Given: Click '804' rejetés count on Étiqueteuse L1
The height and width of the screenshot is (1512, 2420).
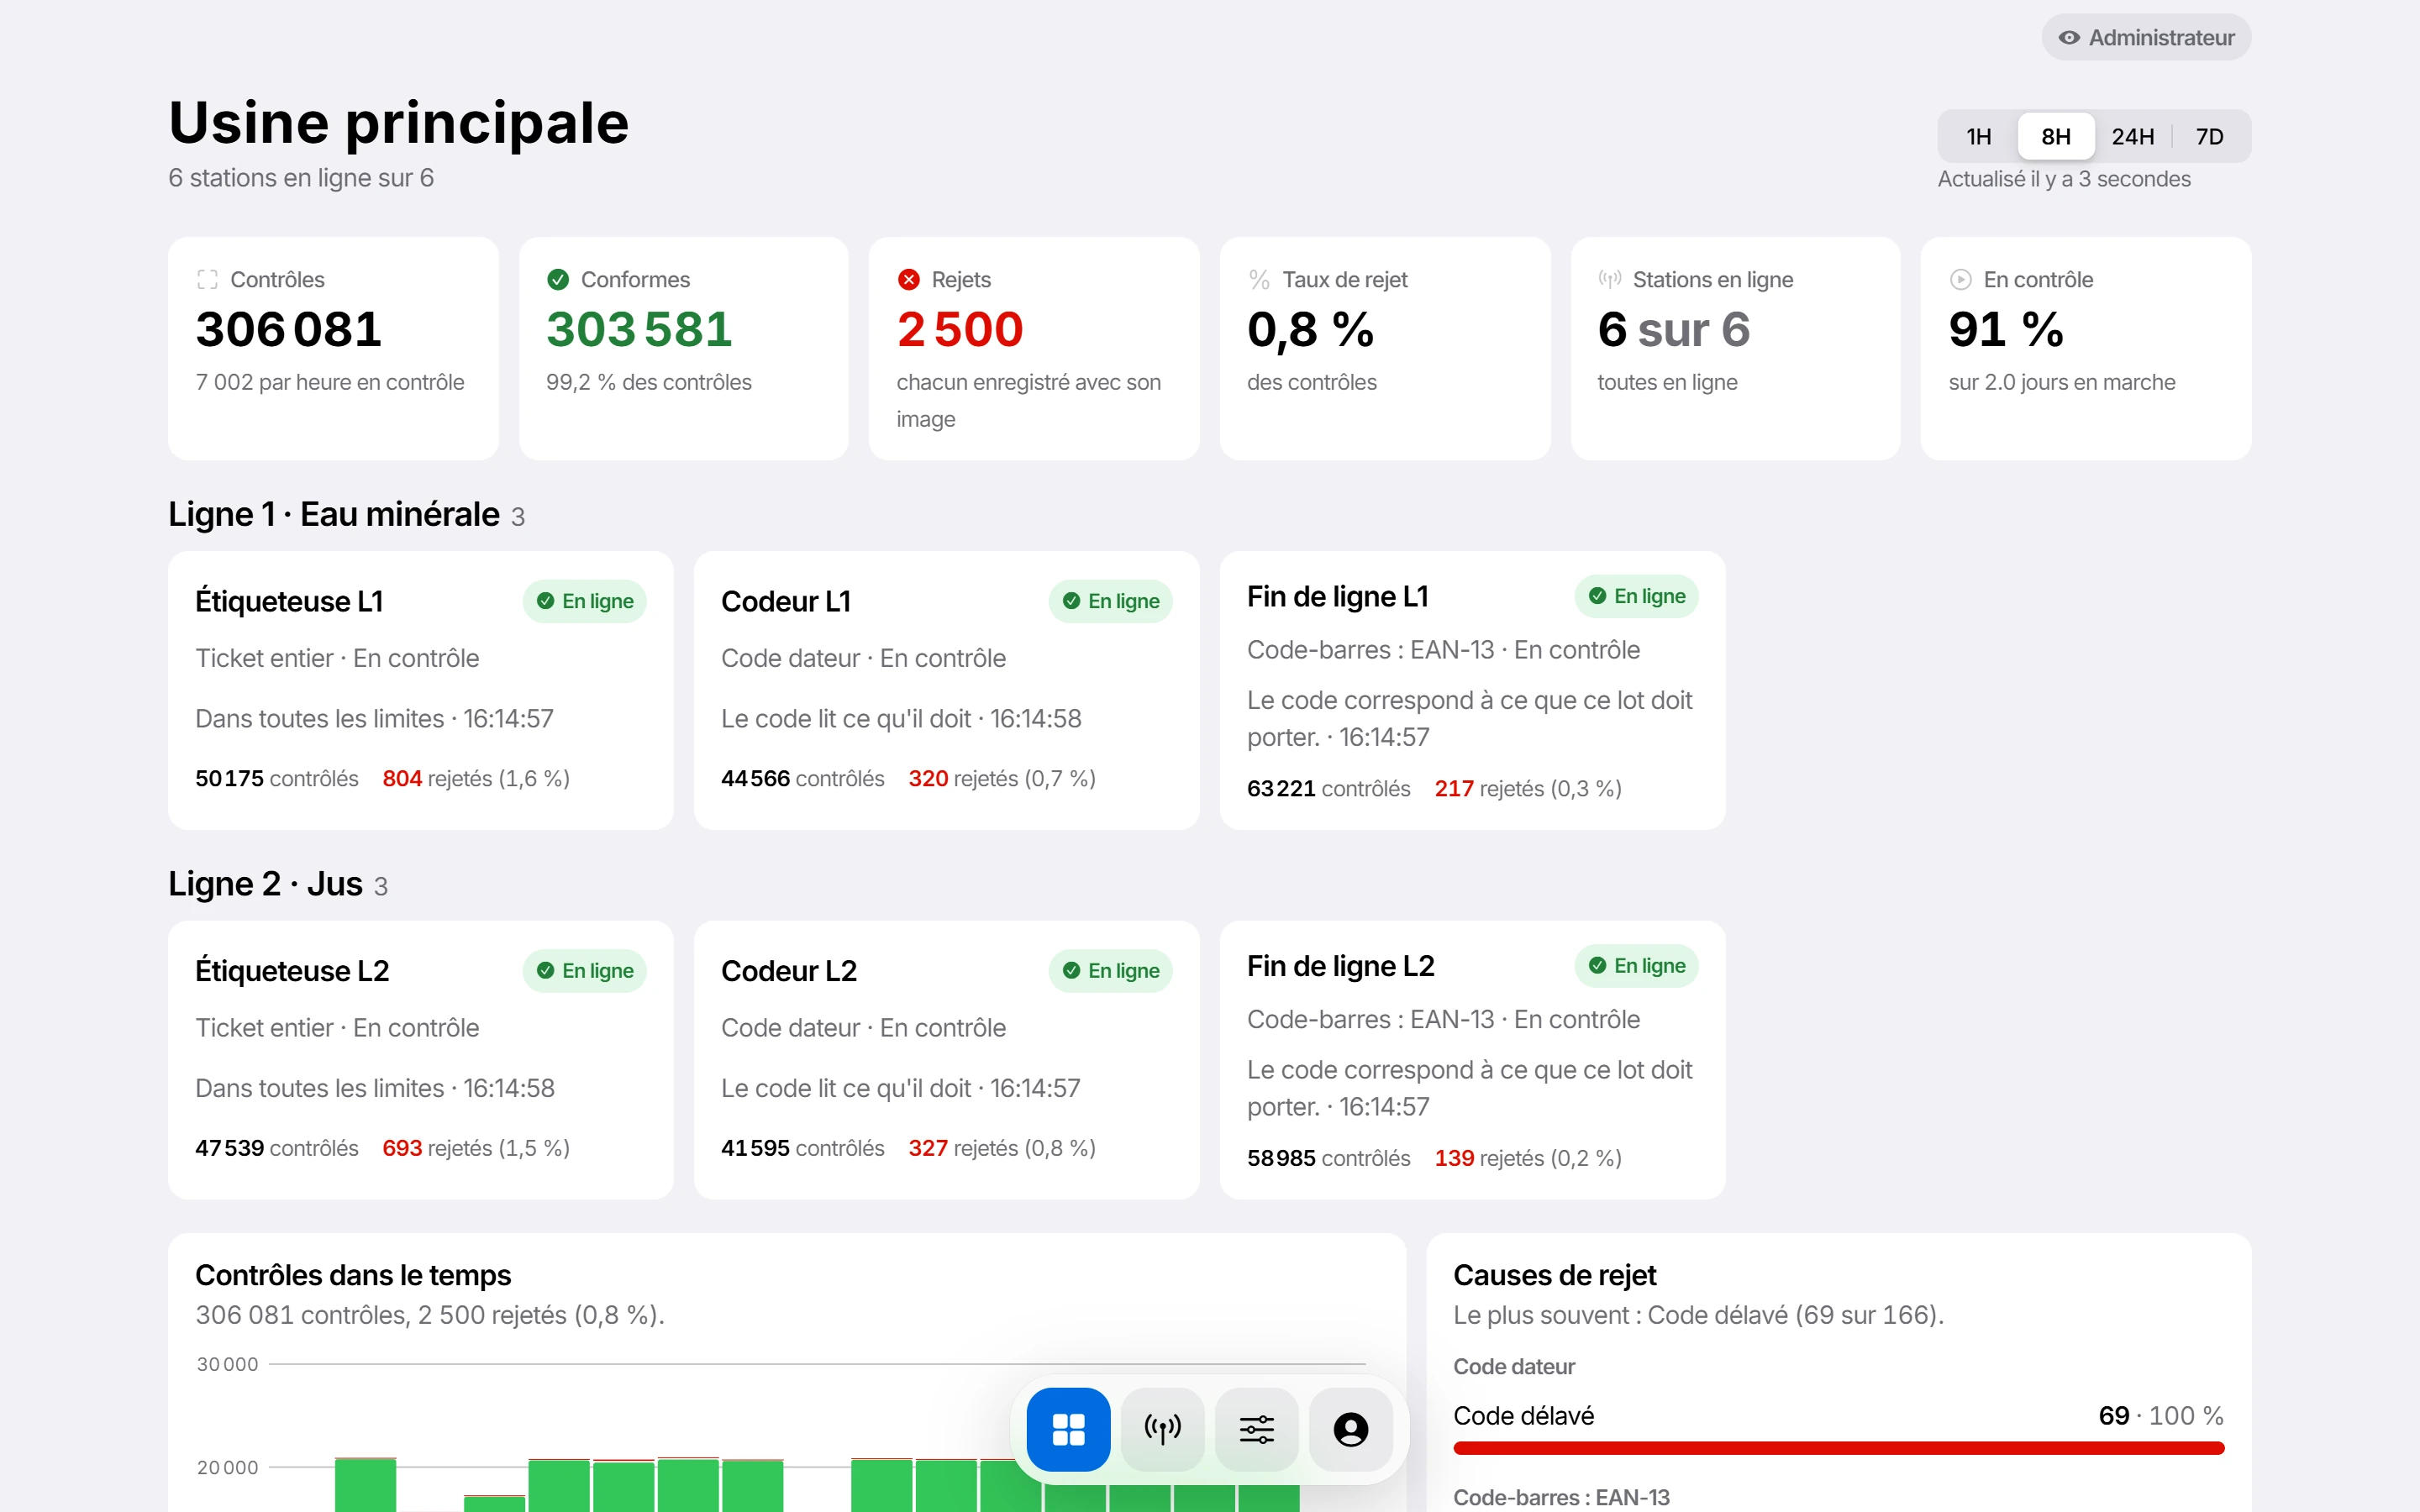Looking at the screenshot, I should pos(402,778).
